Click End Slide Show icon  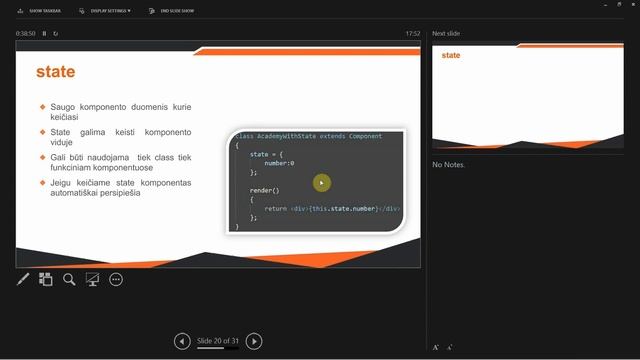152,11
